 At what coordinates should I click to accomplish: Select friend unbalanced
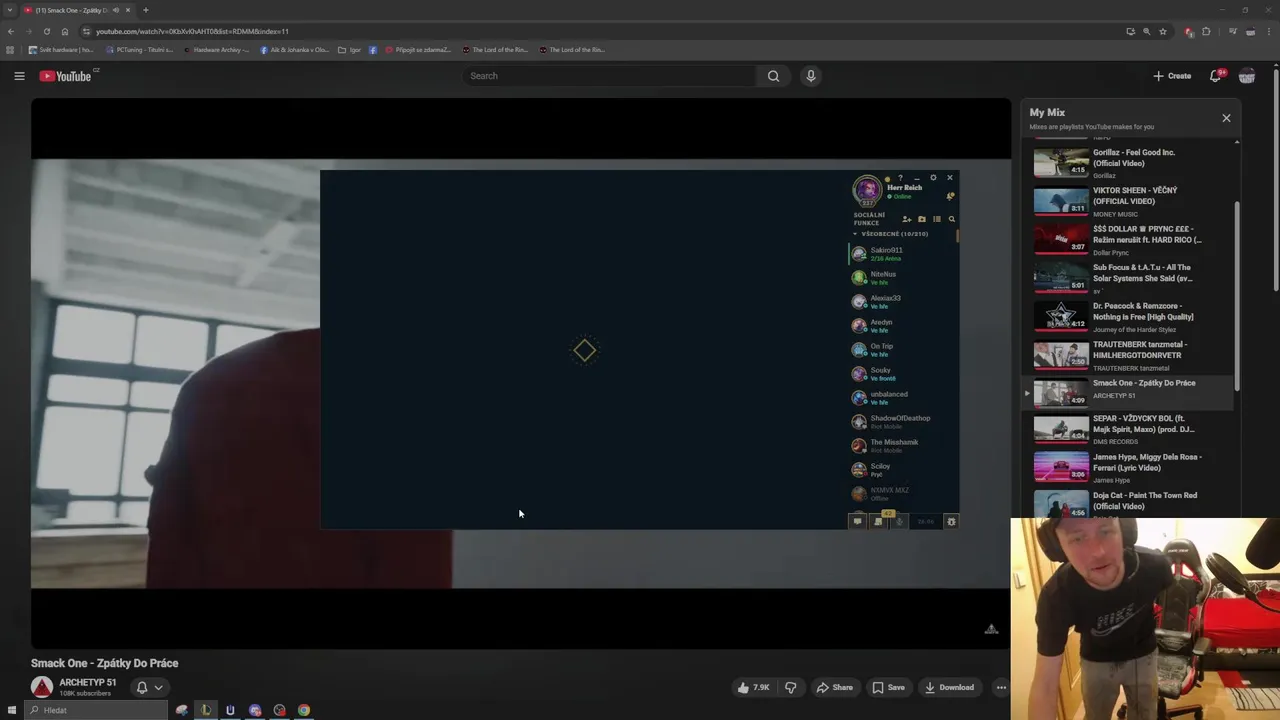pyautogui.click(x=903, y=398)
